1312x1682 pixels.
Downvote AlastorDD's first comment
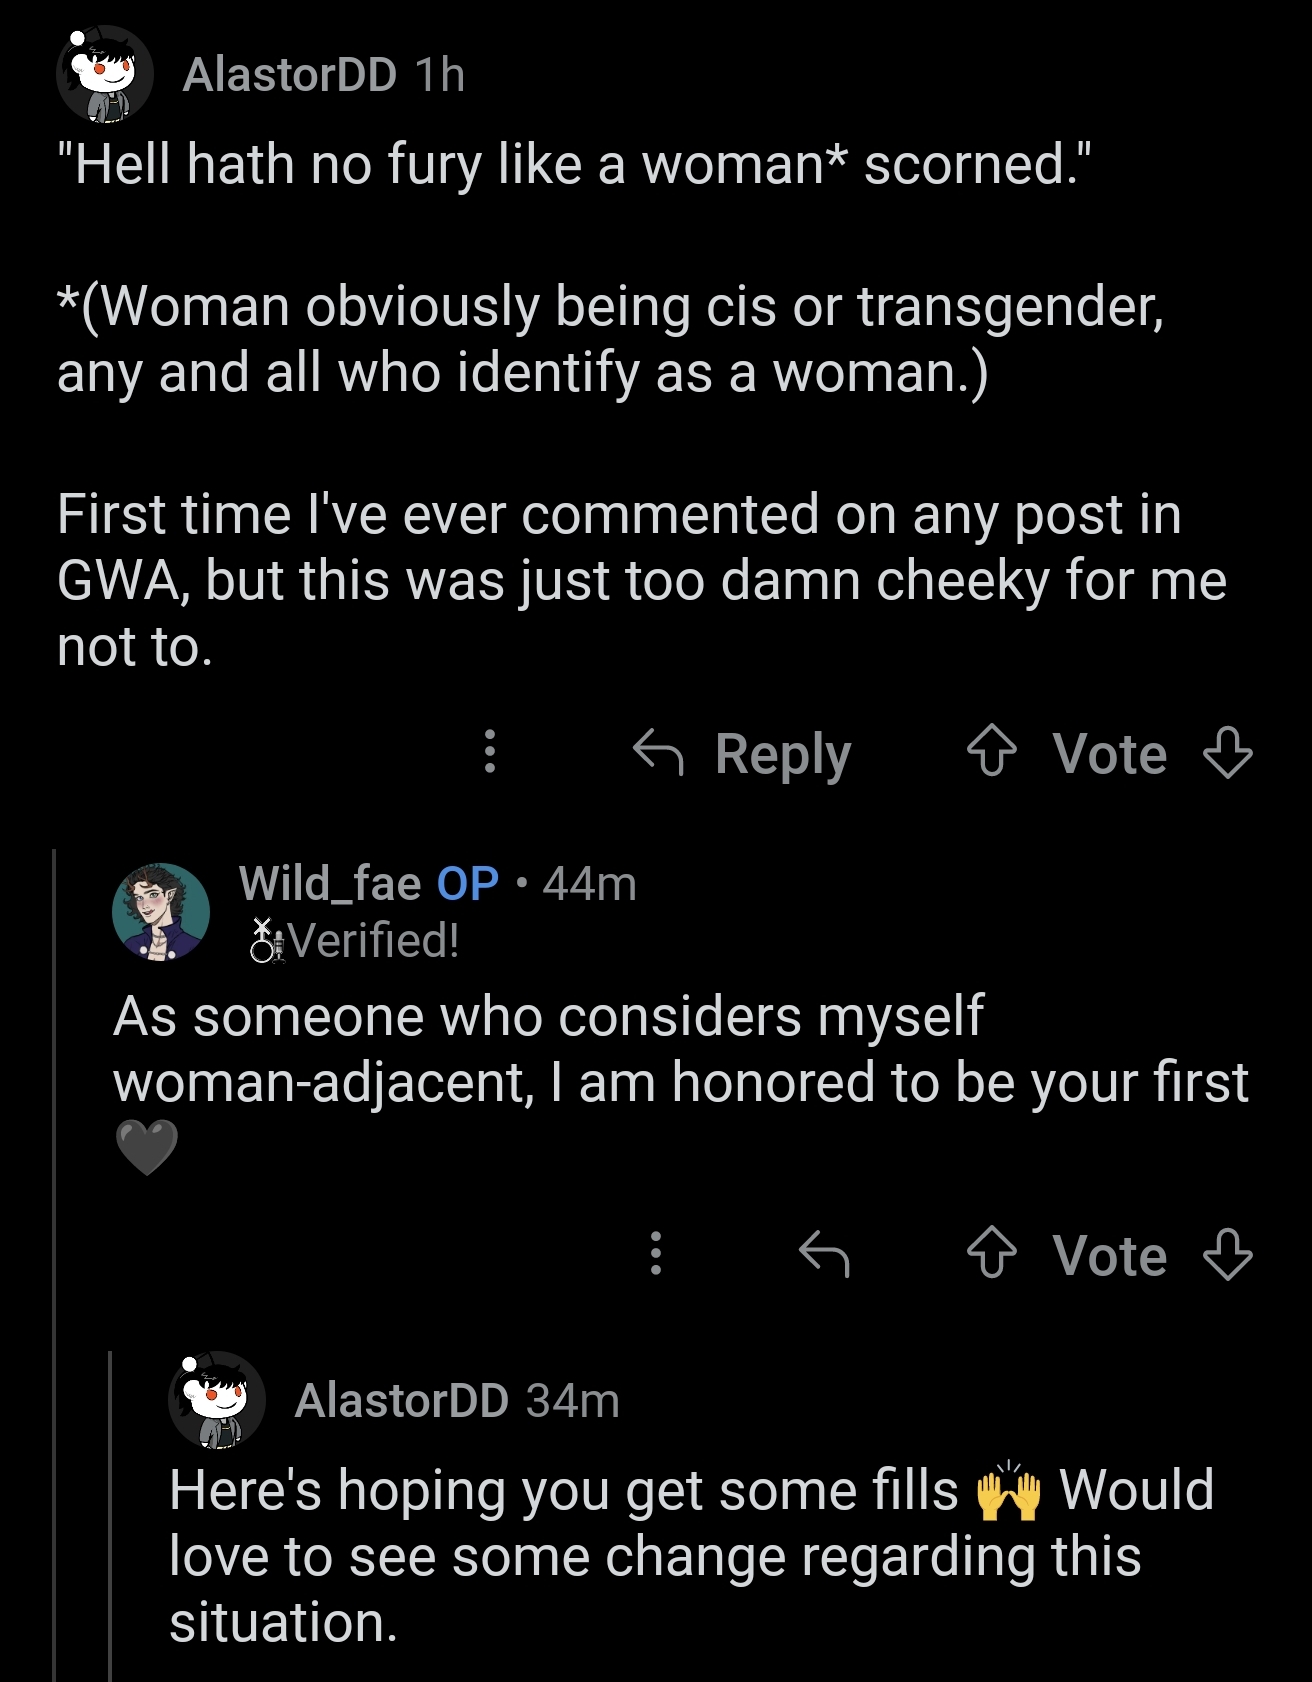pyautogui.click(x=1227, y=753)
